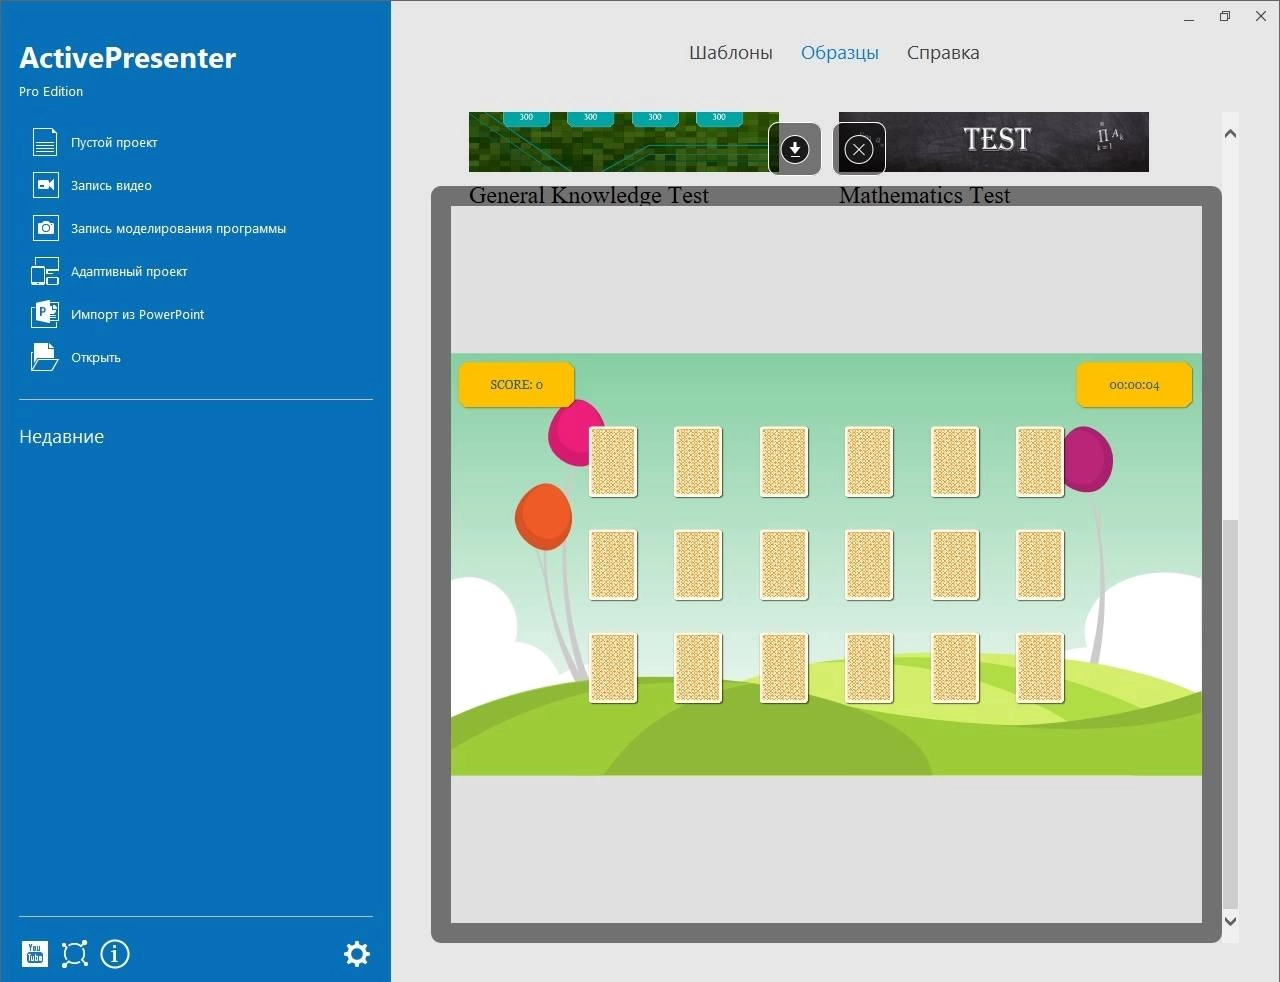This screenshot has height=982, width=1280.
Task: Click the Responsive project icon
Action: 45,271
